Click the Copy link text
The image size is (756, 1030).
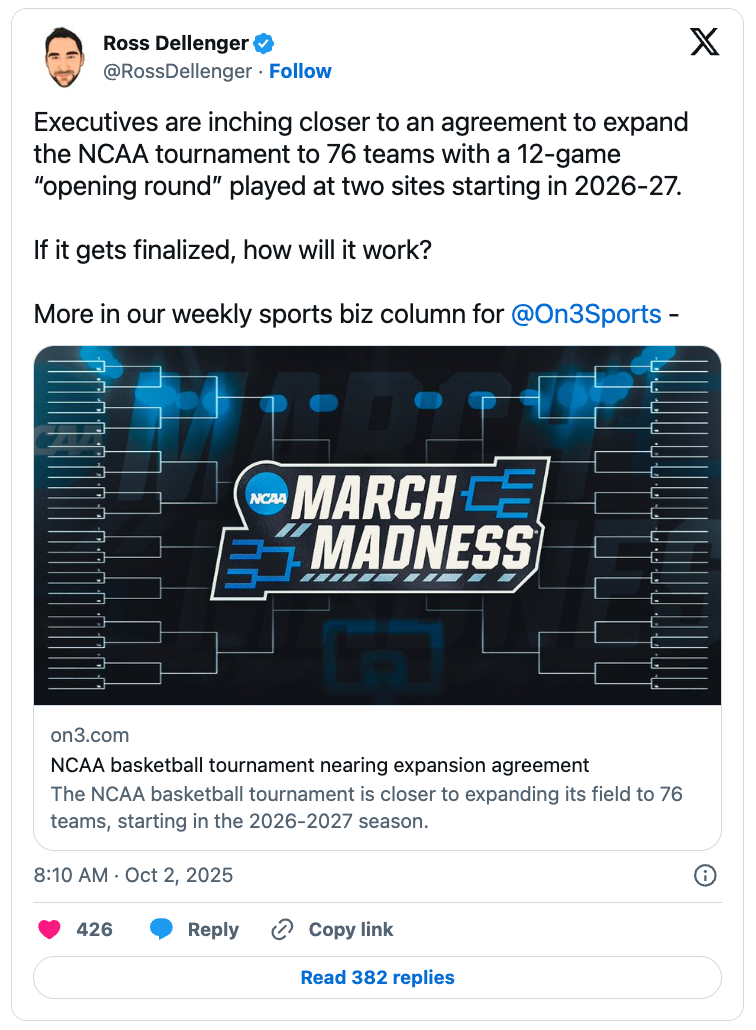(351, 929)
